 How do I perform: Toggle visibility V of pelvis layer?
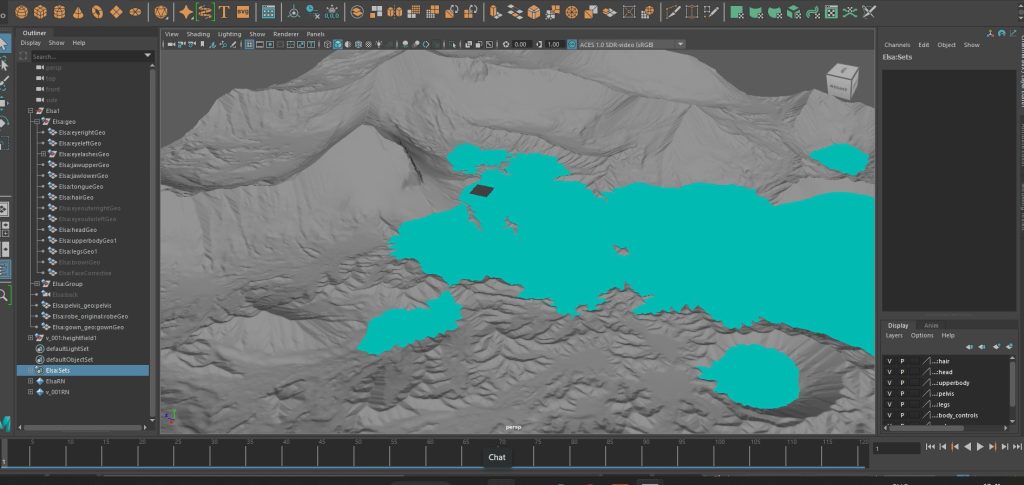[x=889, y=394]
